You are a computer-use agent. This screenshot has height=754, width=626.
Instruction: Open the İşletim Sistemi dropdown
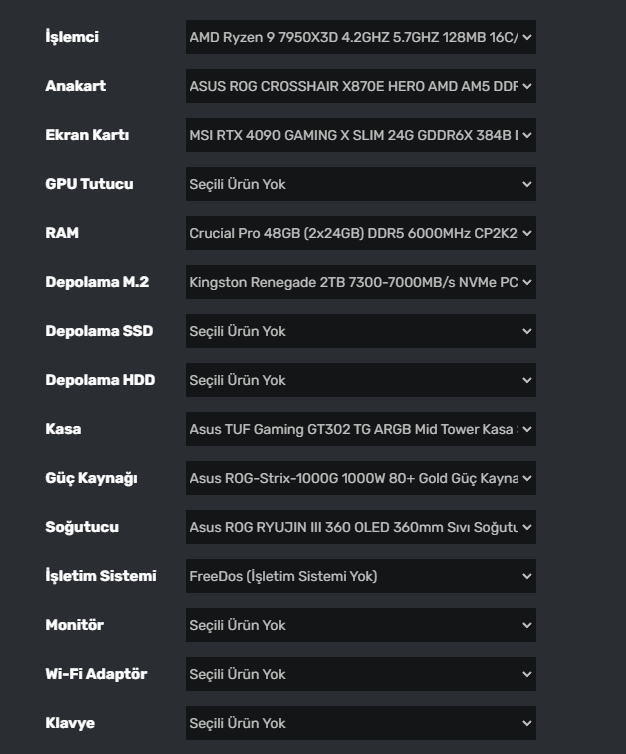tap(360, 577)
